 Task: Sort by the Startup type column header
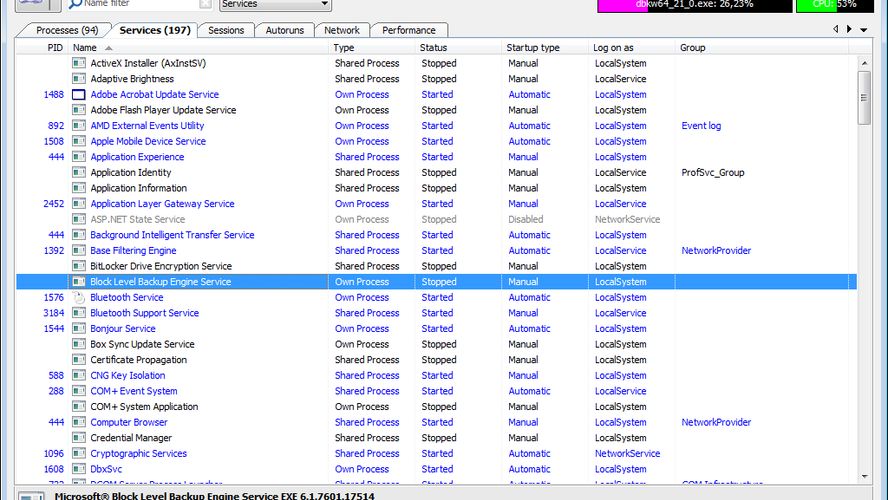coord(533,48)
